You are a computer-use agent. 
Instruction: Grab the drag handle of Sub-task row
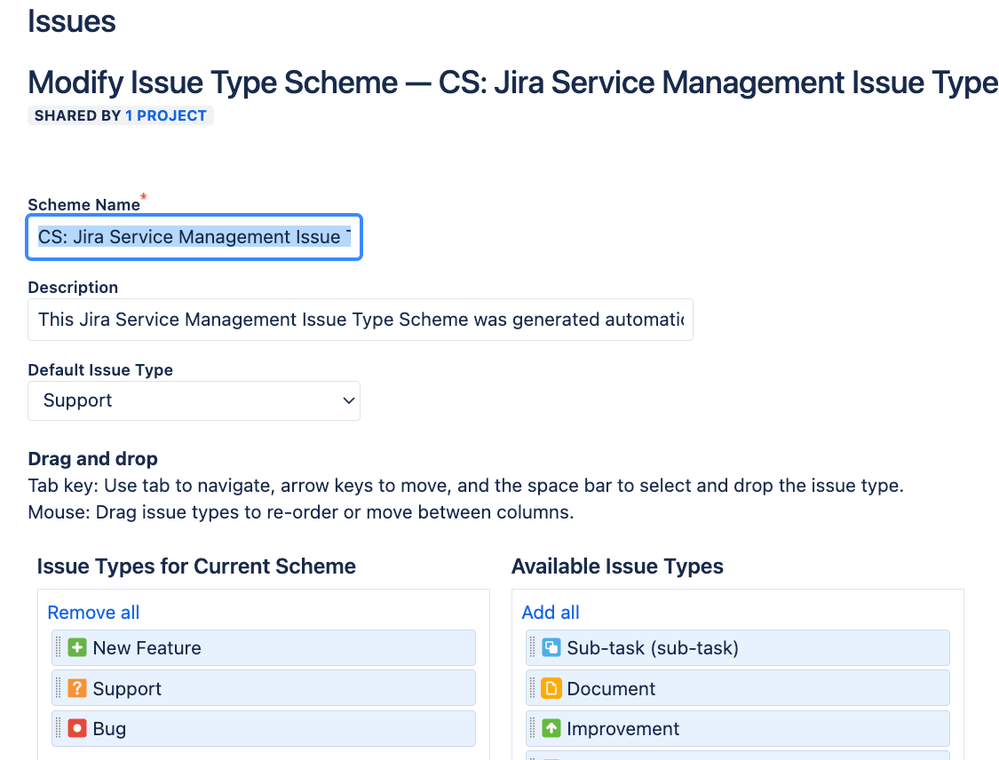(x=533, y=648)
